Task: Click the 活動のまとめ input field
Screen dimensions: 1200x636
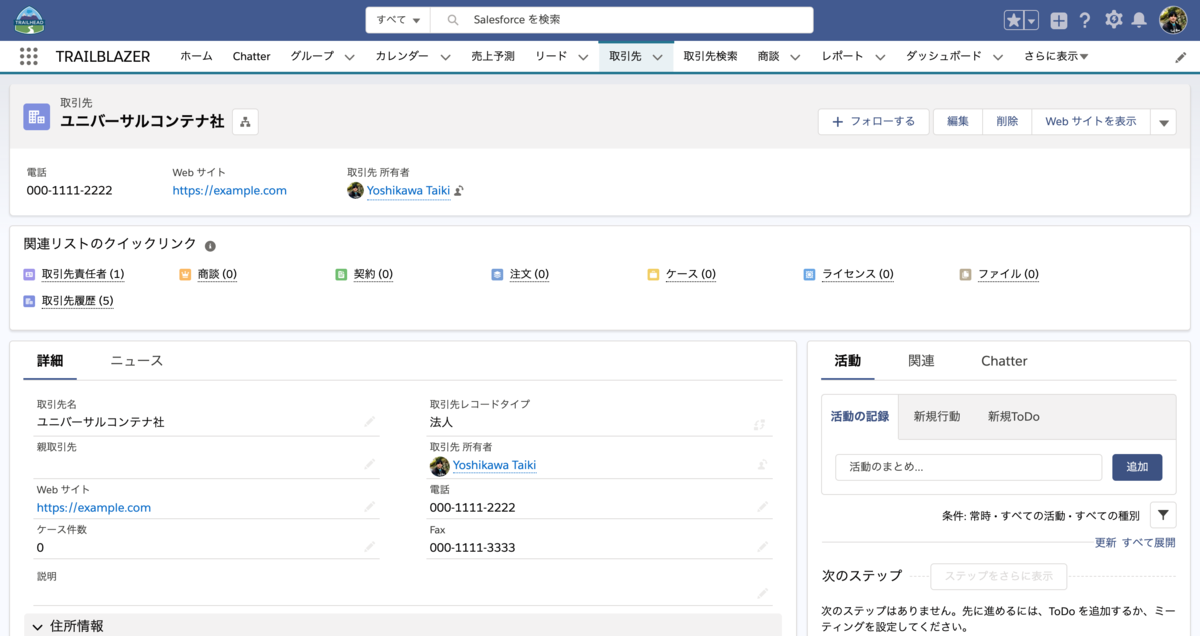Action: [x=968, y=467]
